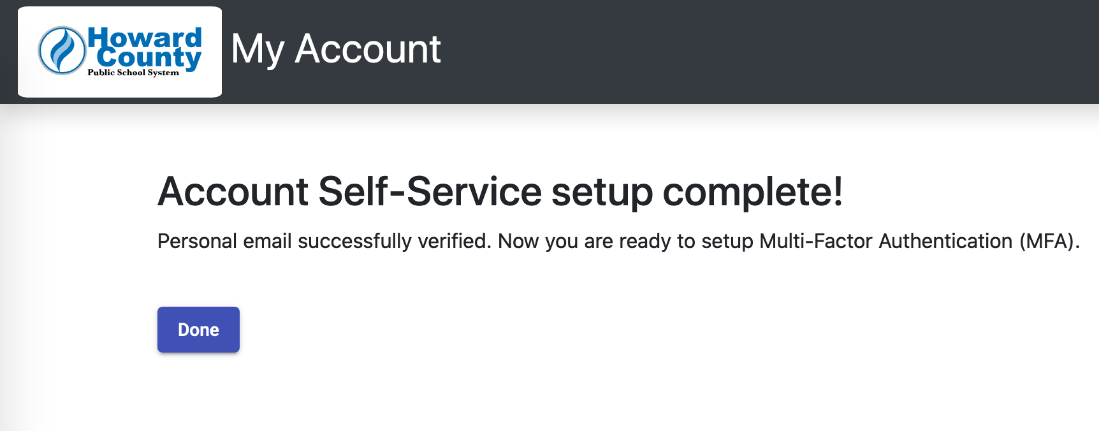Open the Howard County school system logo

tap(120, 52)
